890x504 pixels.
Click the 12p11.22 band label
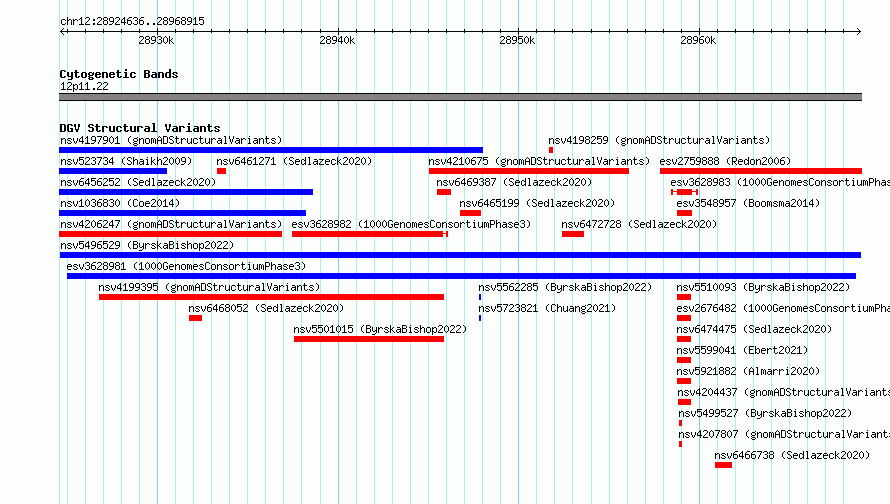[x=84, y=86]
